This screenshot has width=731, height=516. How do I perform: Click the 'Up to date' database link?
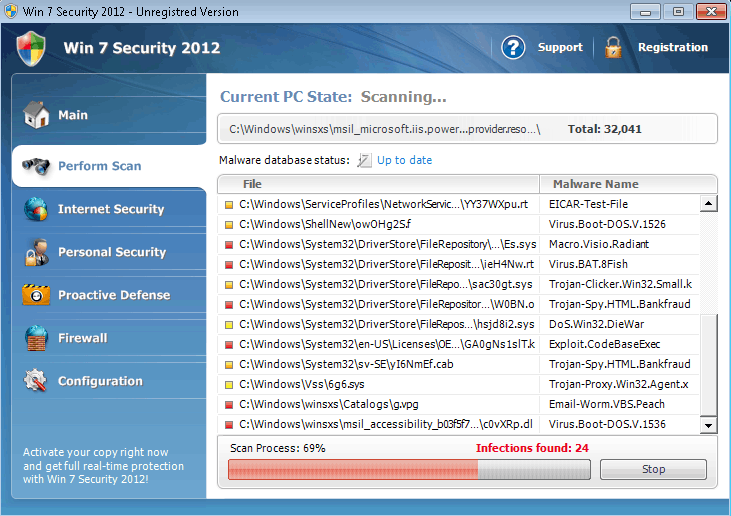click(x=404, y=160)
